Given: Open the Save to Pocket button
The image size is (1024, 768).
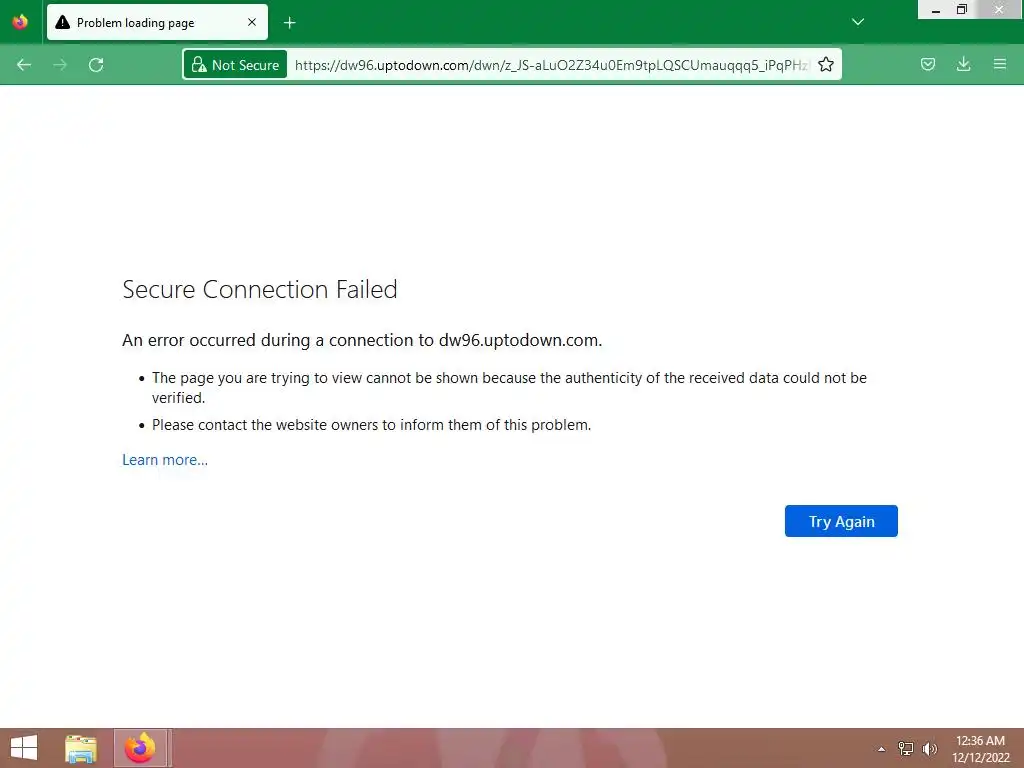Looking at the screenshot, I should (928, 65).
